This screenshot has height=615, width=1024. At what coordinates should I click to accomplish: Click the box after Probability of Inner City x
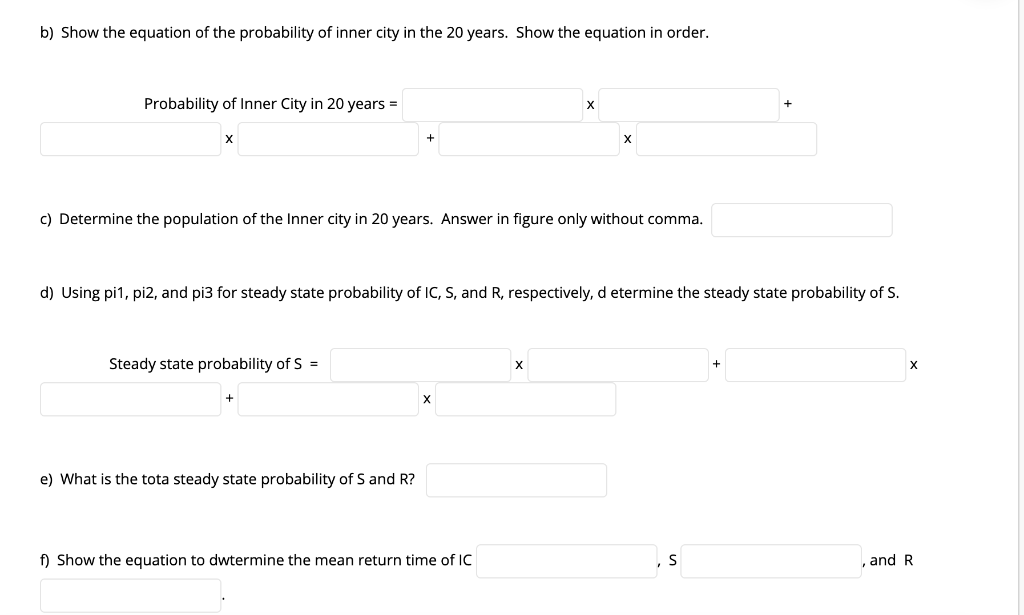pos(689,104)
